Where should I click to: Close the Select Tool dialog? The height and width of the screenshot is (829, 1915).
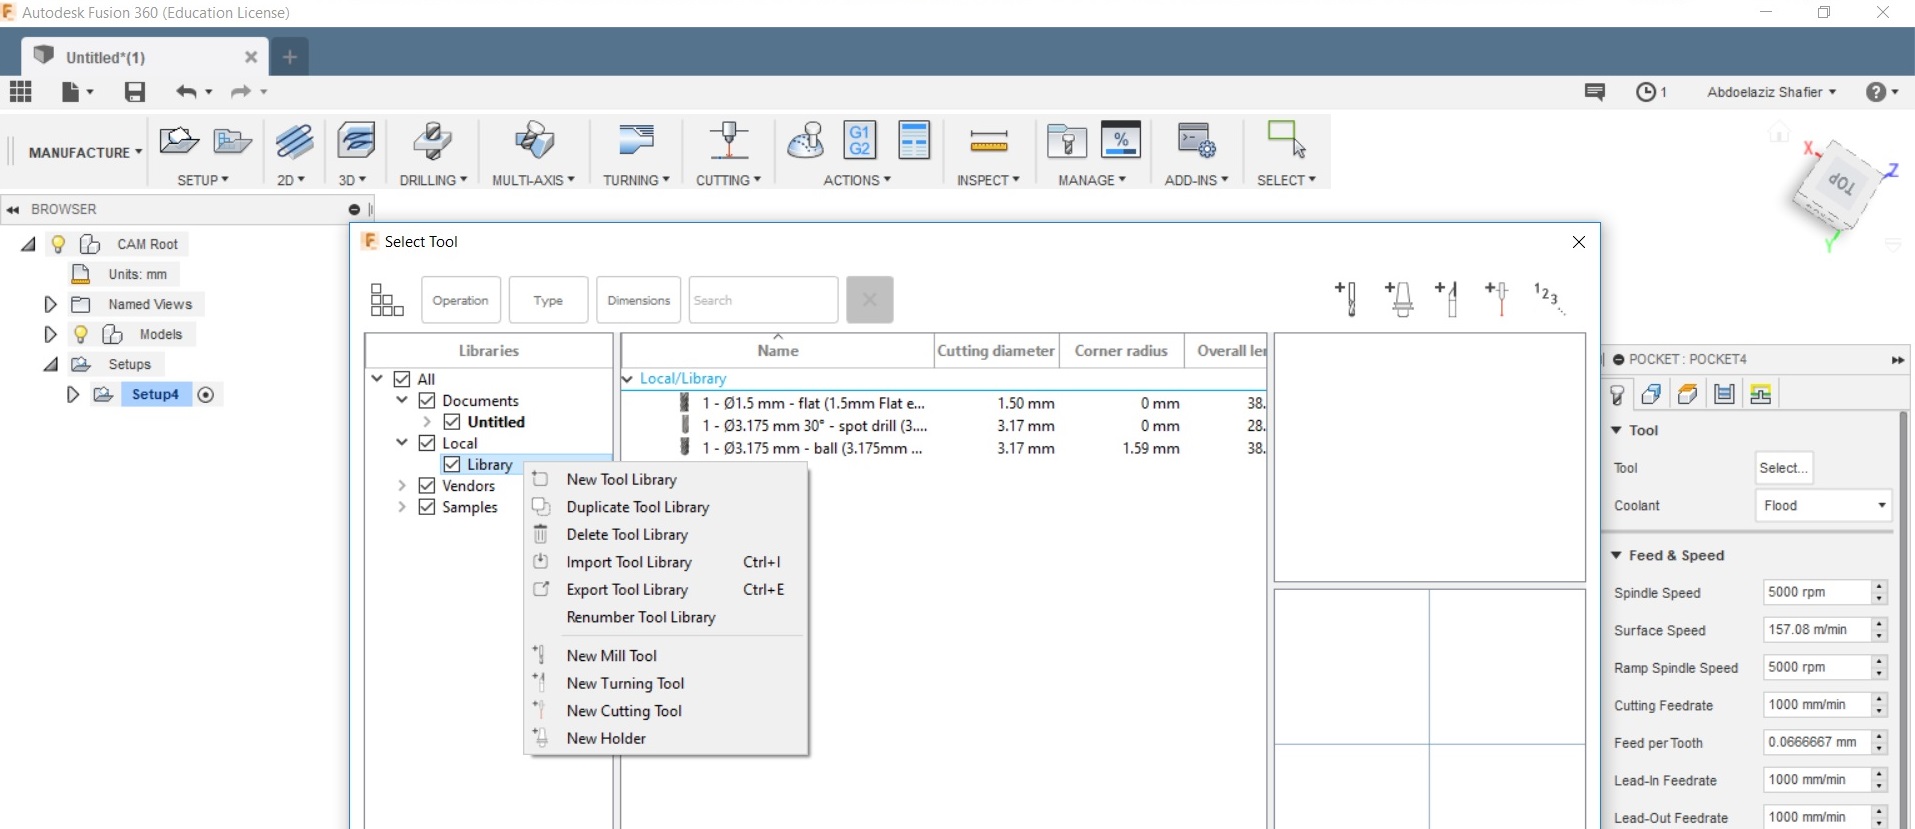click(1579, 242)
